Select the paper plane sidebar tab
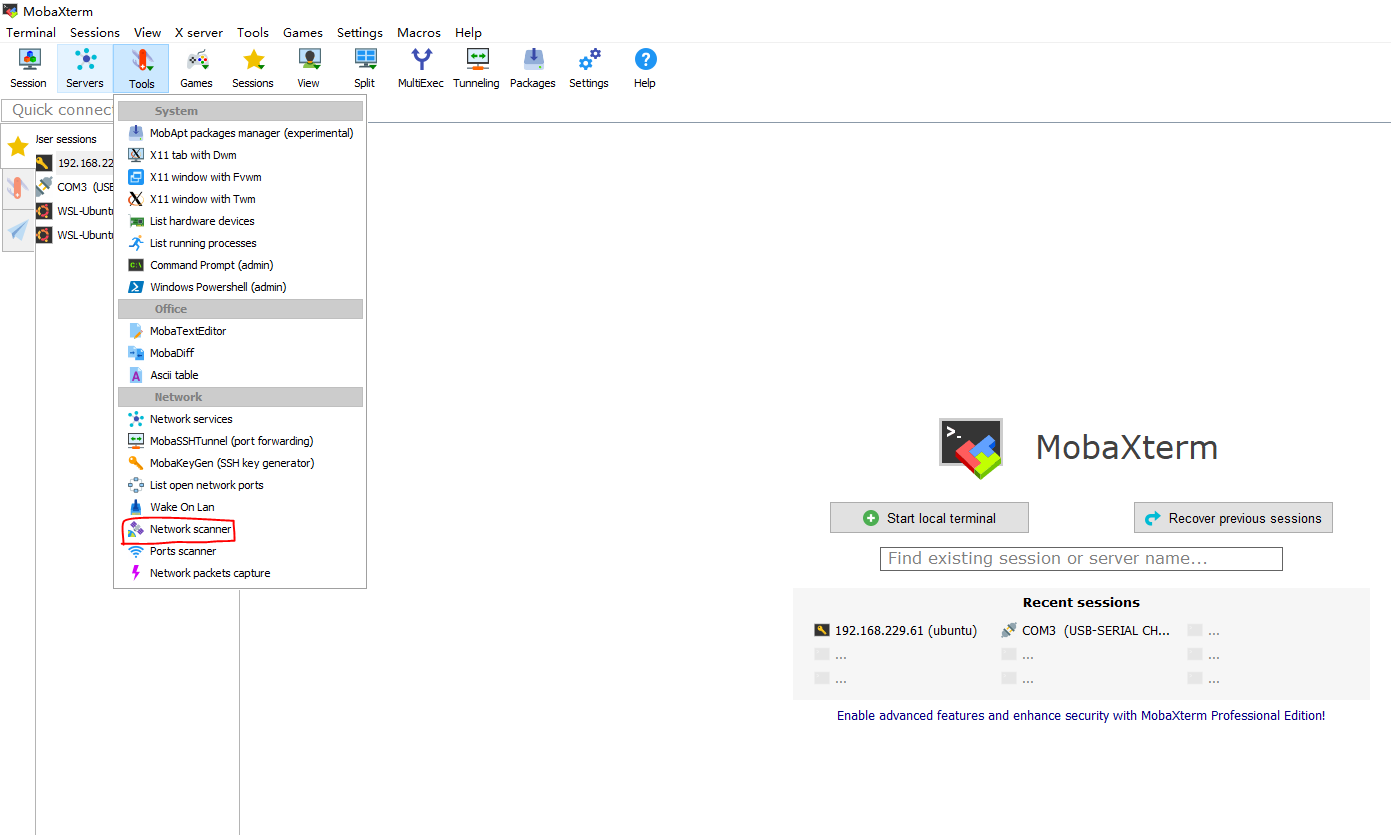Viewport: 1391px width, 835px height. [18, 230]
